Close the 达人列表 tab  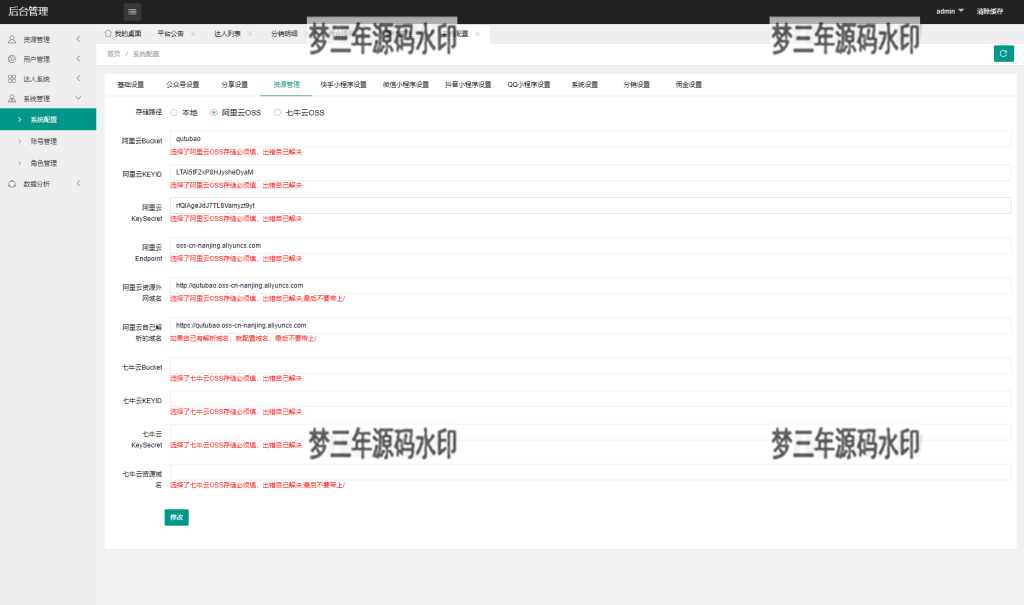tap(249, 34)
